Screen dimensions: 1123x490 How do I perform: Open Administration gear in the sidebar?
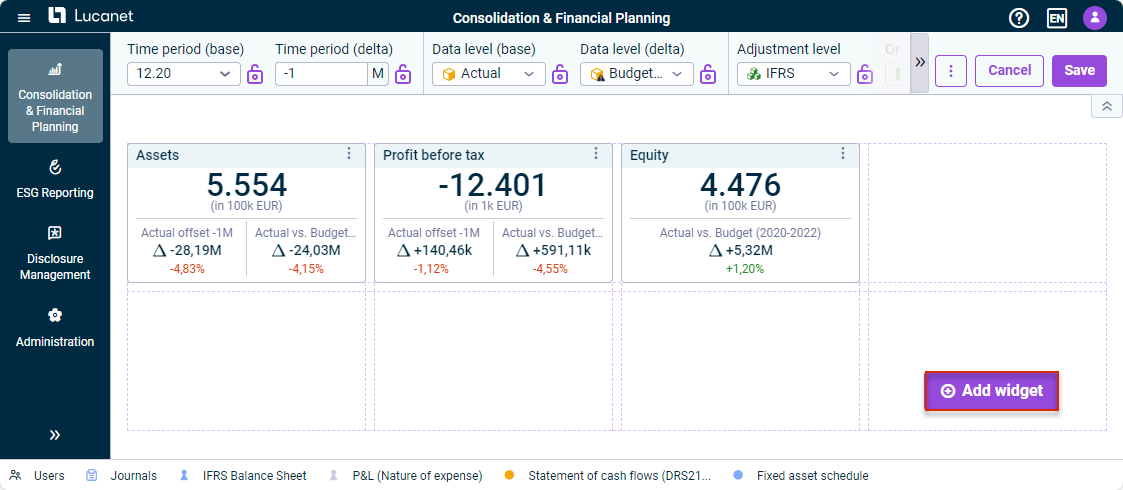[x=55, y=328]
